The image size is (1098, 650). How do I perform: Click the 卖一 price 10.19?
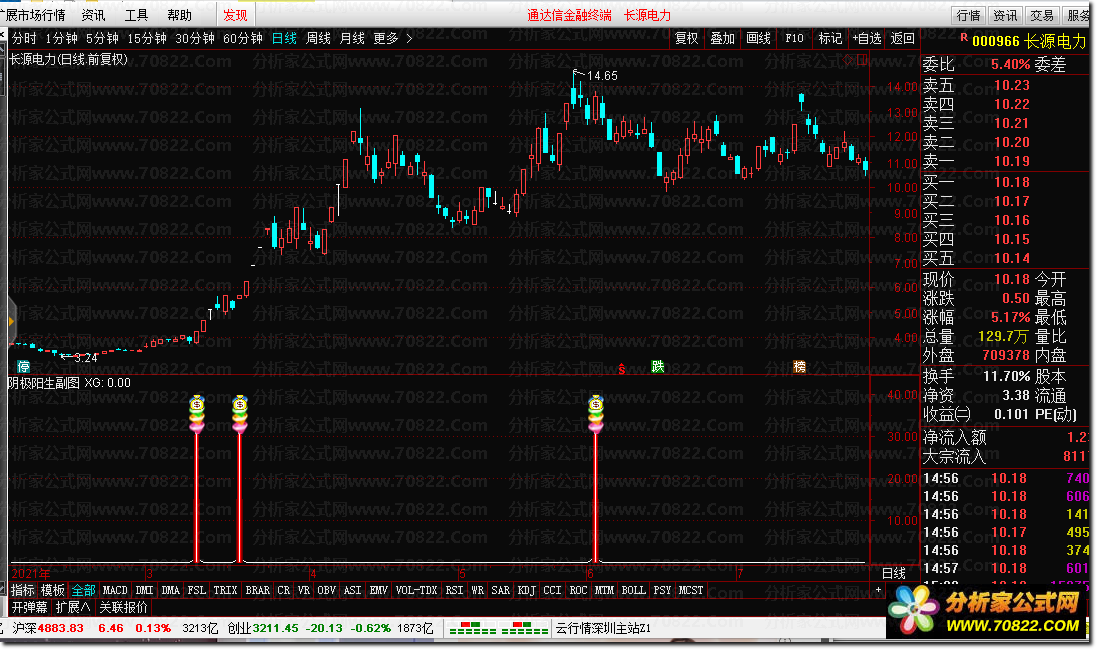pyautogui.click(x=1011, y=161)
